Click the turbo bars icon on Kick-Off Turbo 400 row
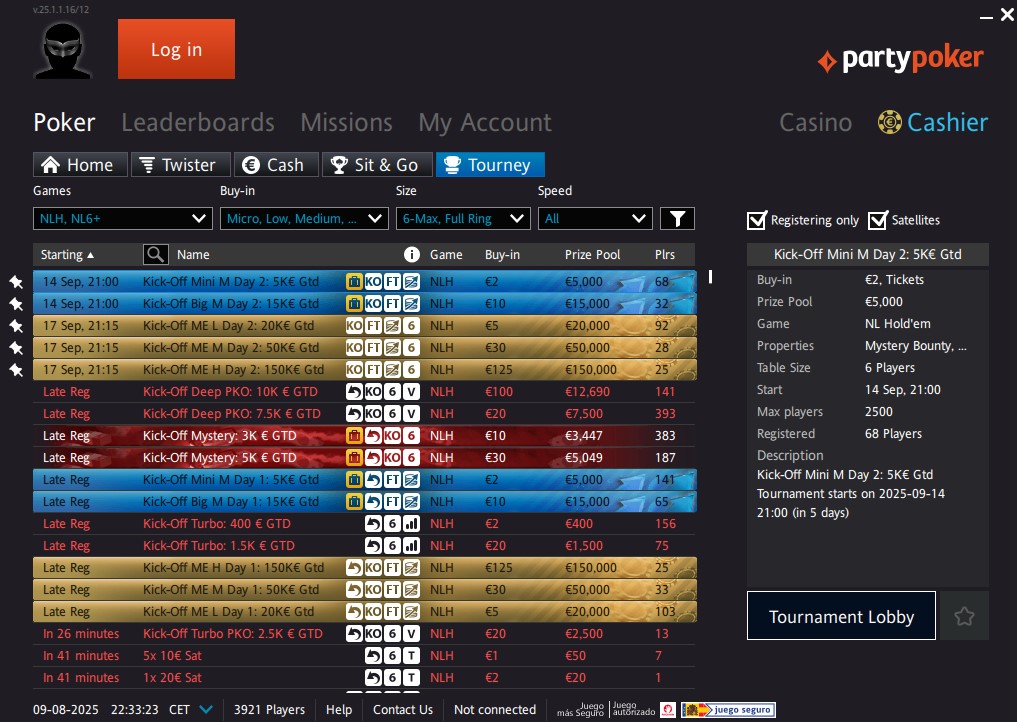 click(411, 523)
